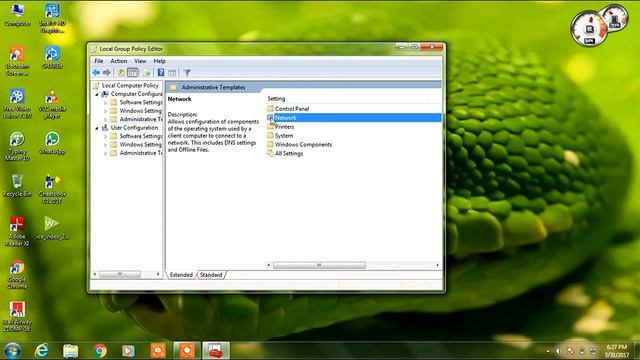Collapse the User Configuration node
This screenshot has height=360, width=640.
tap(97, 128)
